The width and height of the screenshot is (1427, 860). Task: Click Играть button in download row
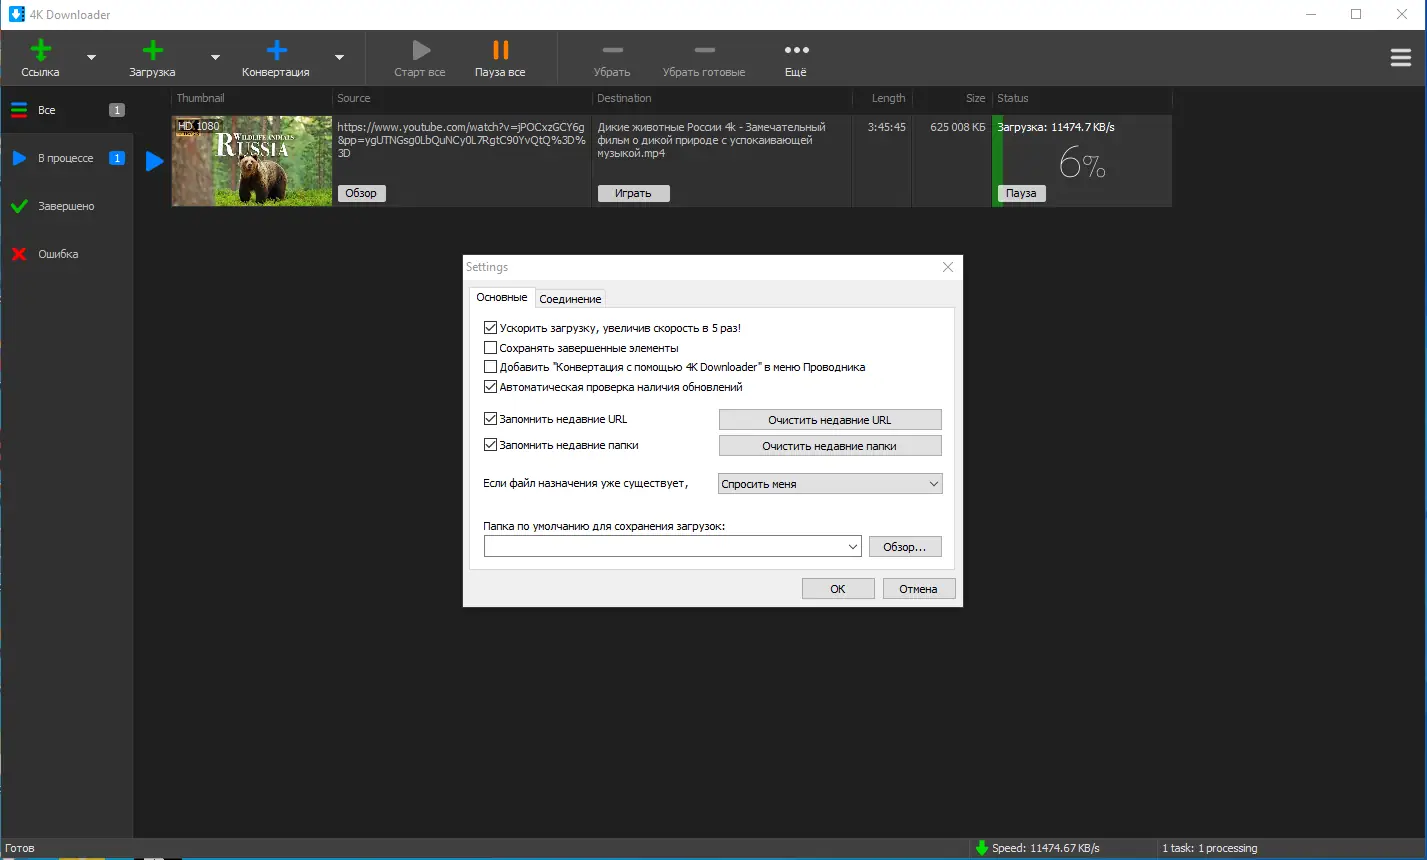tap(633, 193)
